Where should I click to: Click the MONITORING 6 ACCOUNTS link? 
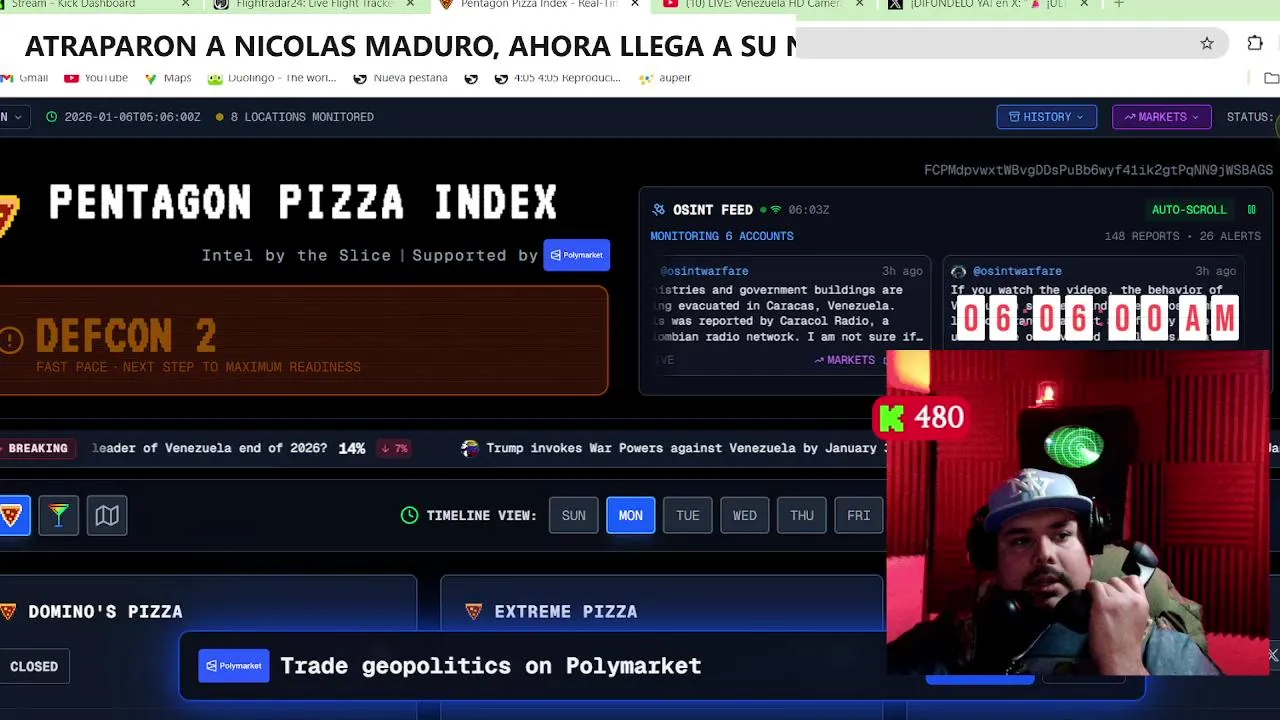(x=721, y=236)
